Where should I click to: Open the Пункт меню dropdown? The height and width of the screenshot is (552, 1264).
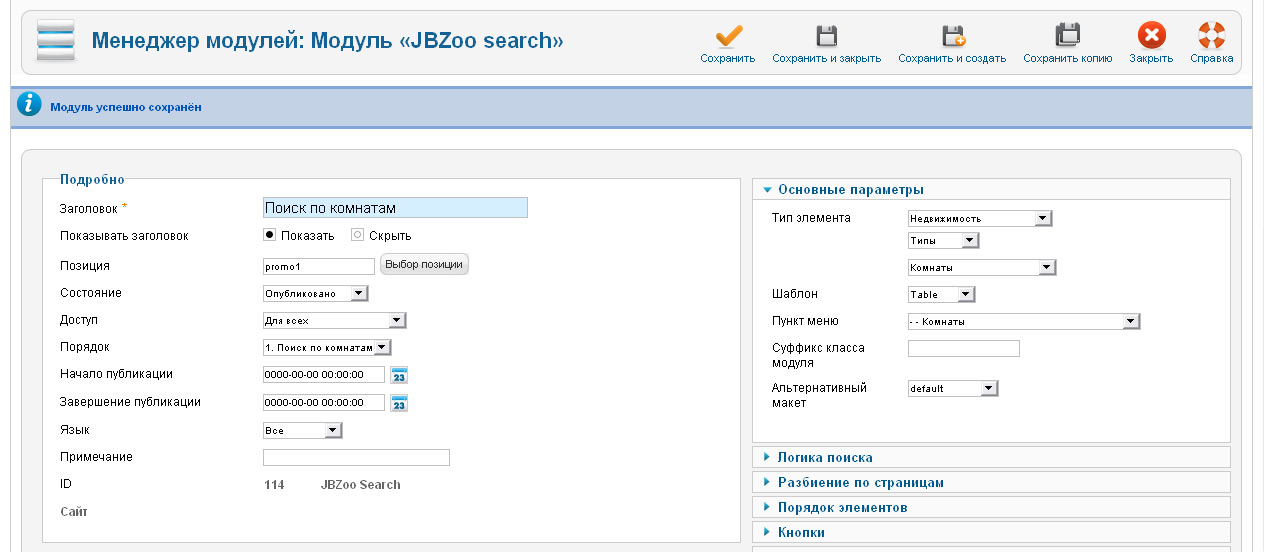click(1023, 322)
